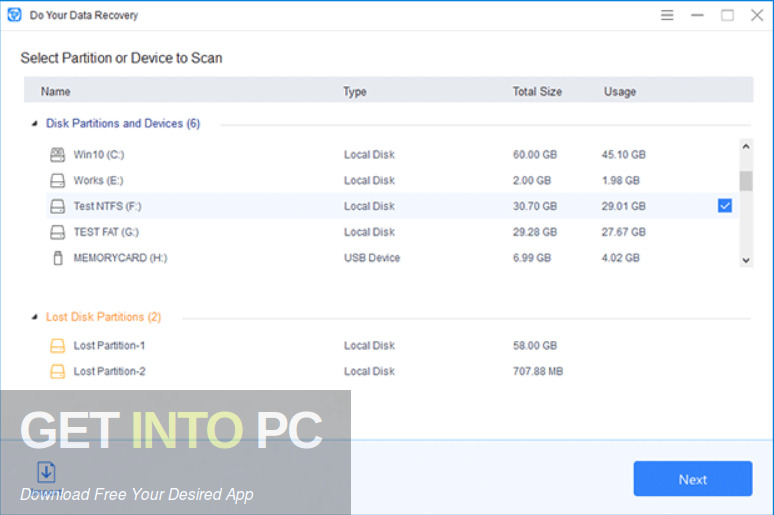Collapse the Lost Disk Partitions group
Screen dimensions: 774x515
click(x=34, y=317)
